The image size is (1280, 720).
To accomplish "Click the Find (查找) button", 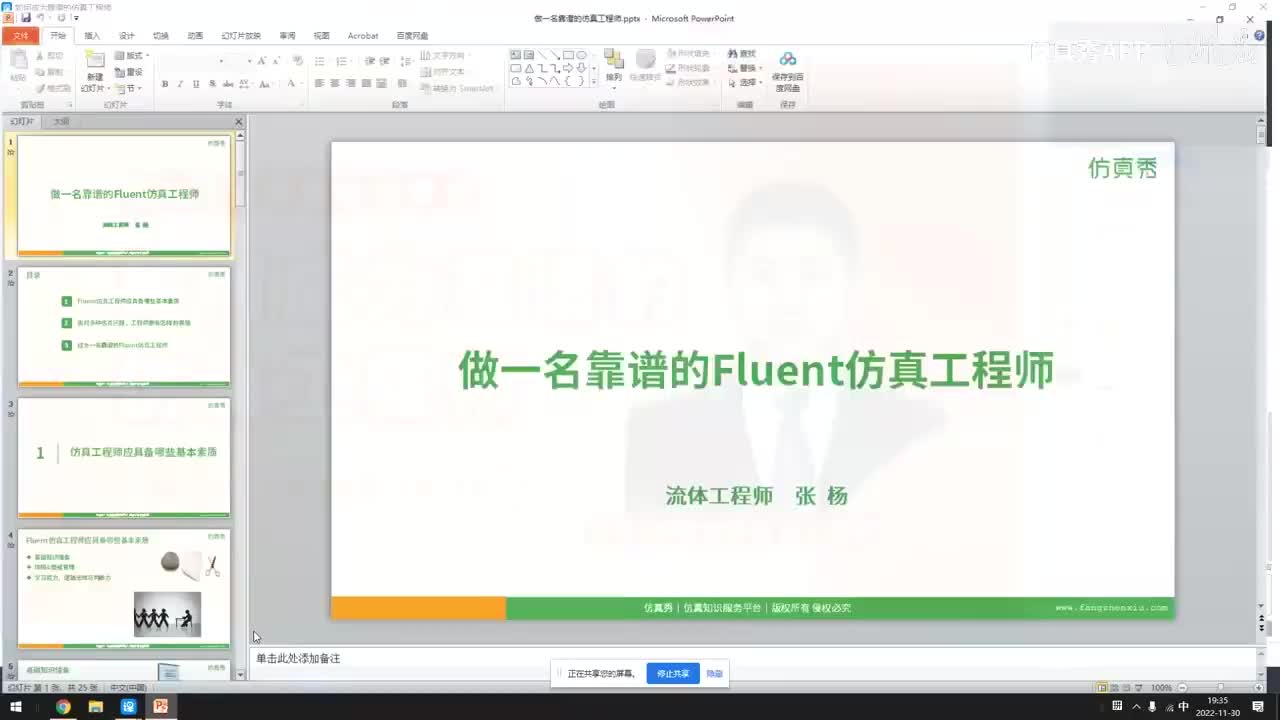I will click(742, 53).
